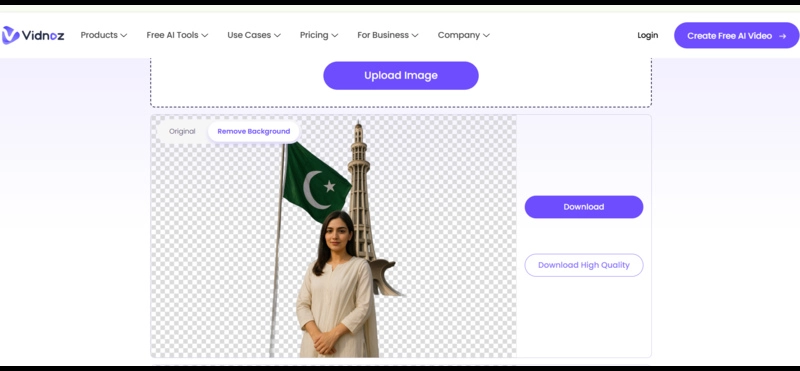This screenshot has width=800, height=371.
Task: Click the Login link
Action: click(x=647, y=35)
